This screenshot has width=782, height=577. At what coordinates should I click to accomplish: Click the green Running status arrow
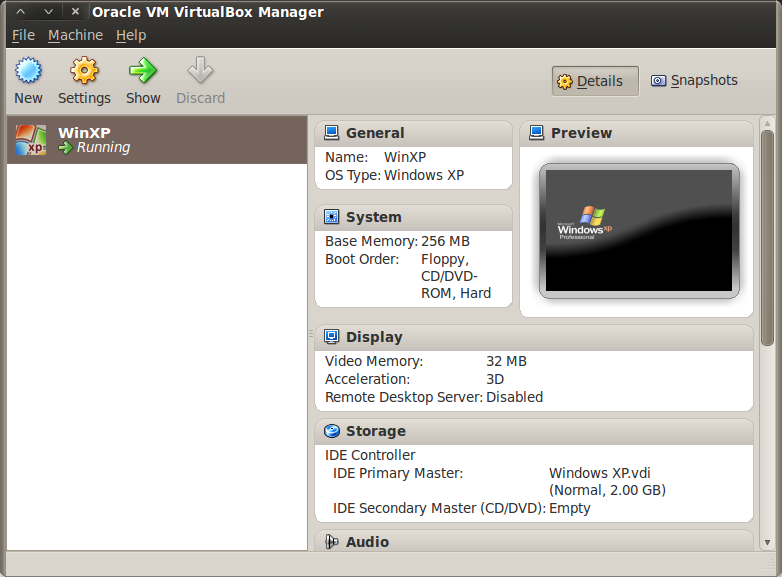65,148
